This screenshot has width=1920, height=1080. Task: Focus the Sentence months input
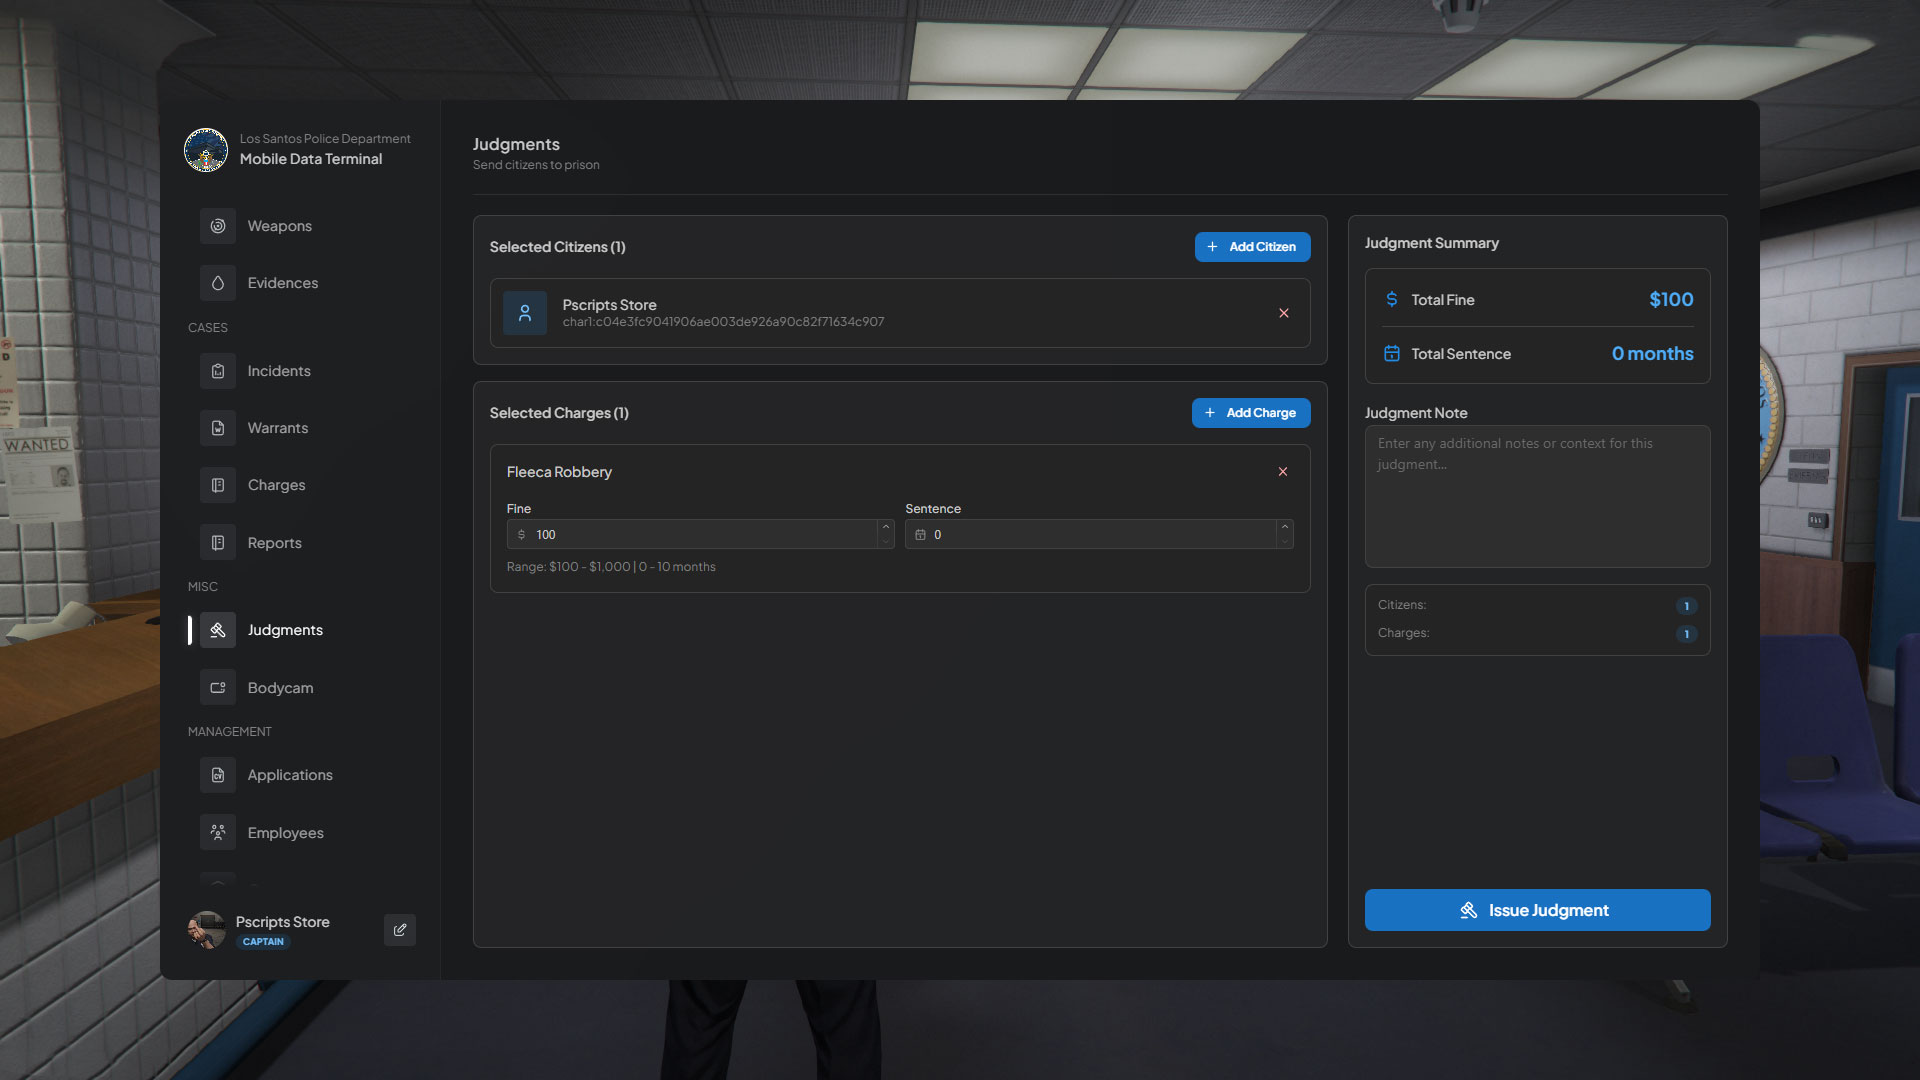point(1099,535)
